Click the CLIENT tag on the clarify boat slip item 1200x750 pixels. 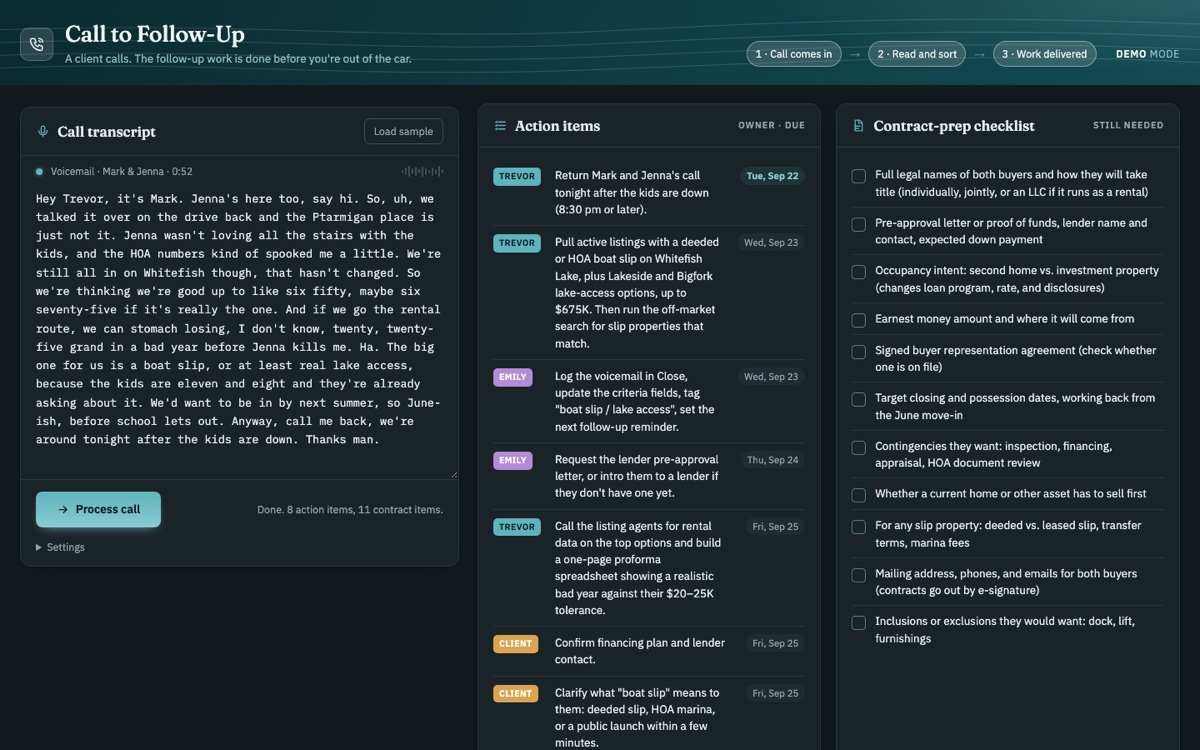click(x=516, y=693)
